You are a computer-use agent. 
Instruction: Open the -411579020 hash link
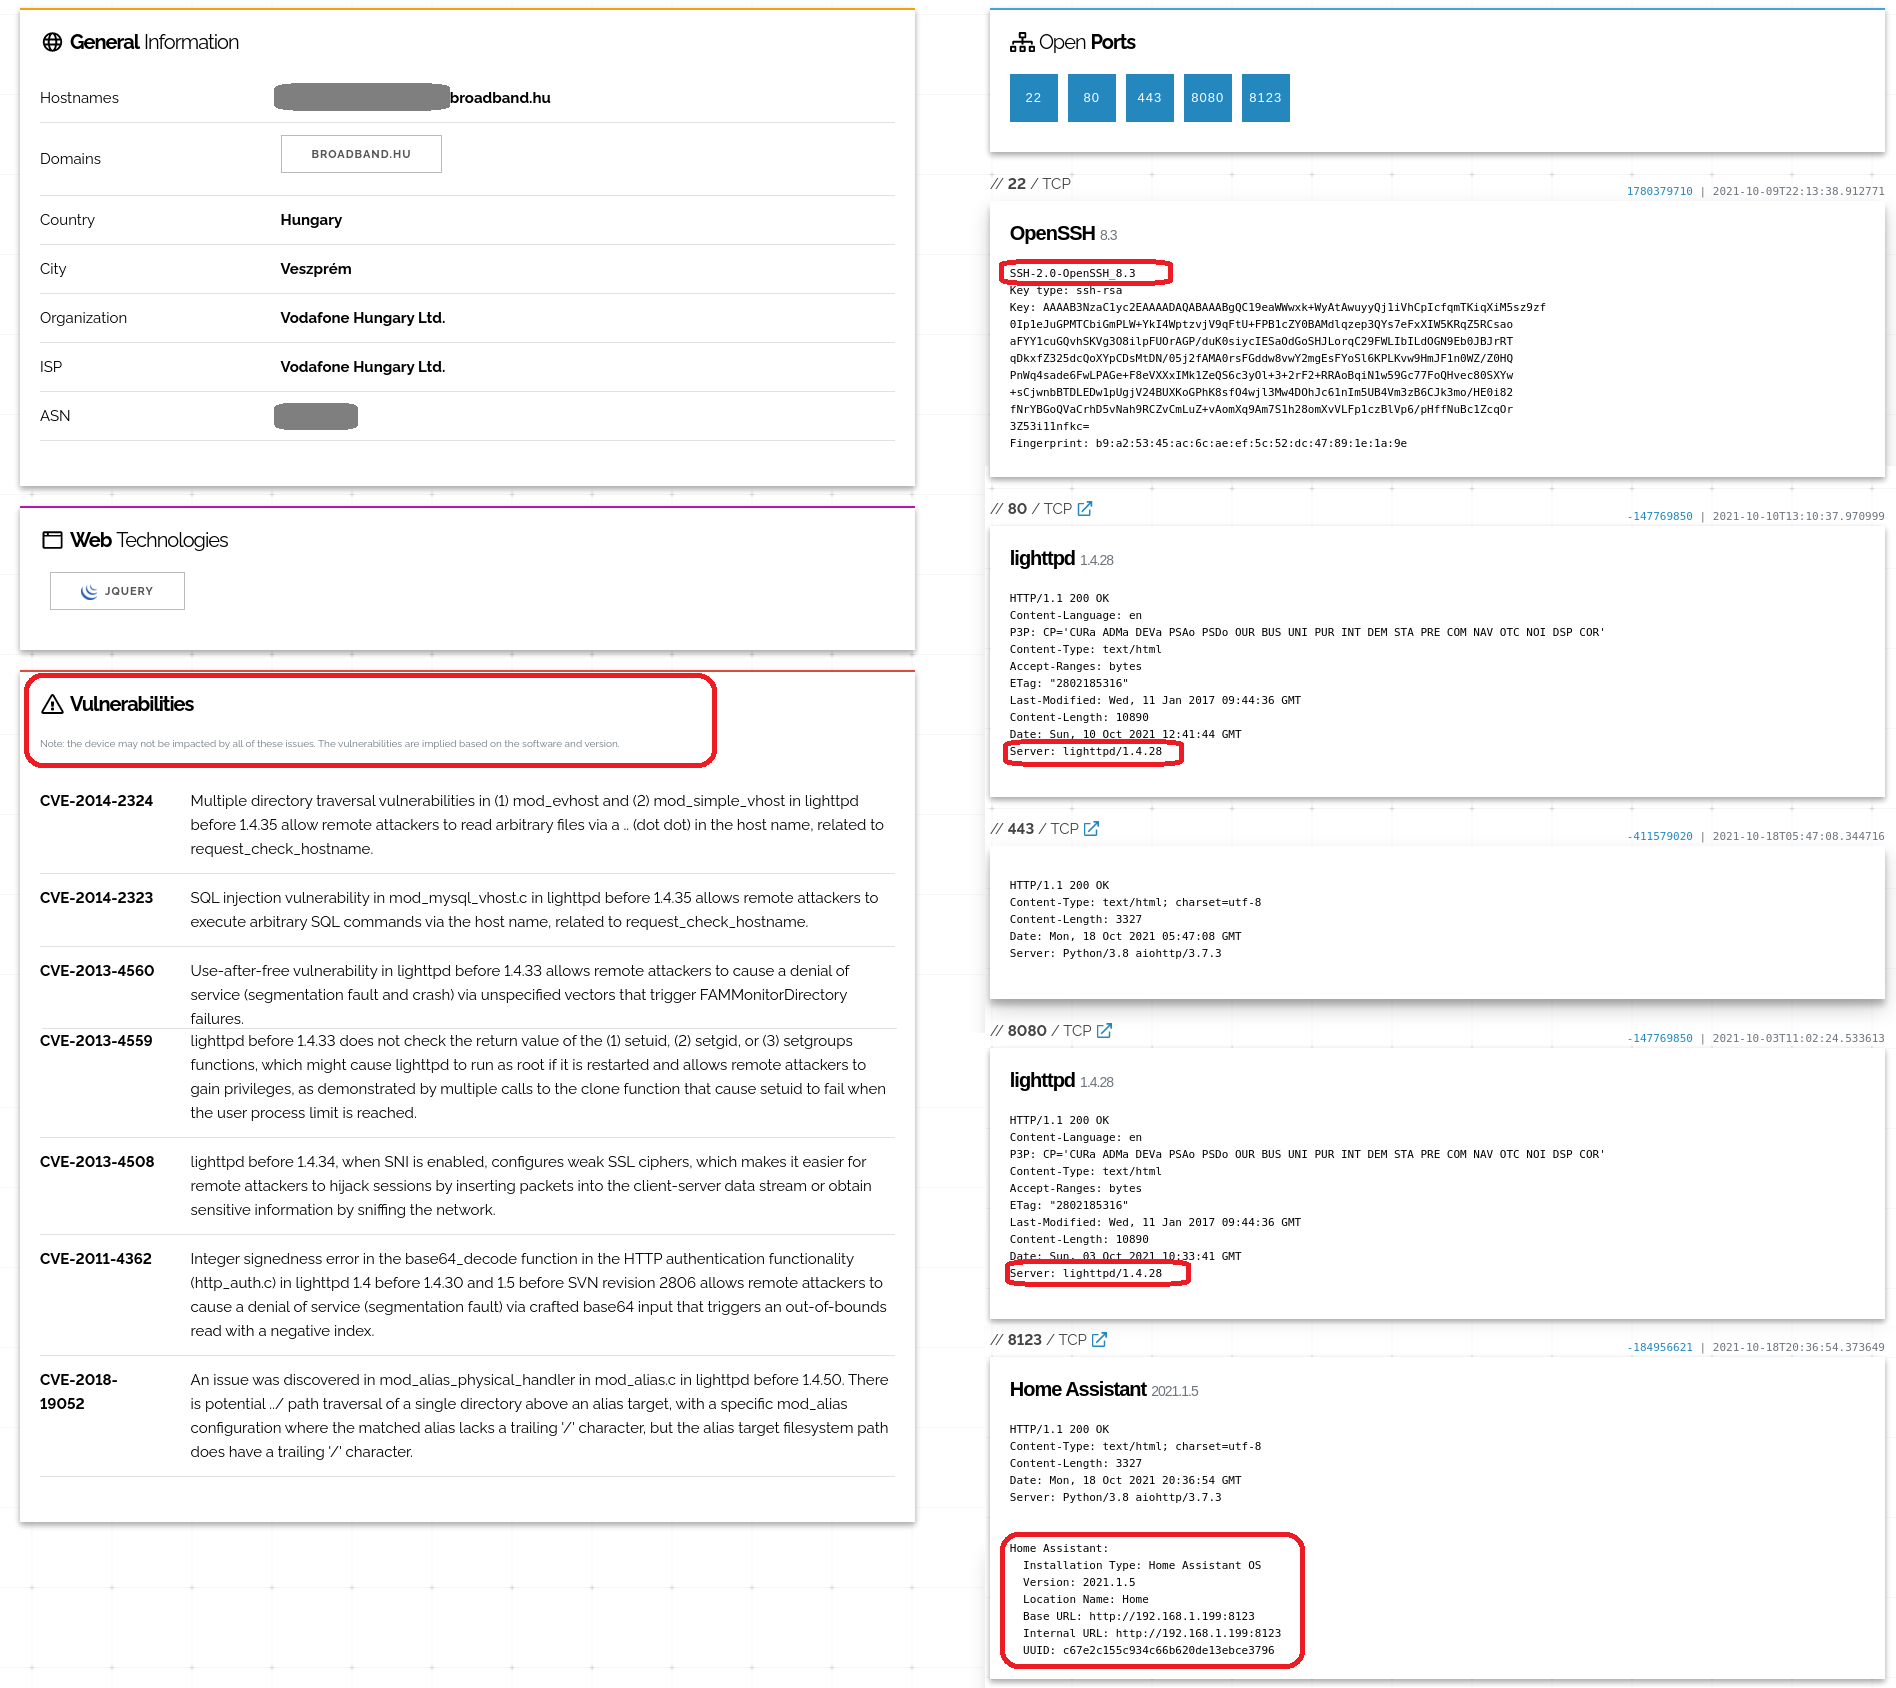[x=1659, y=836]
